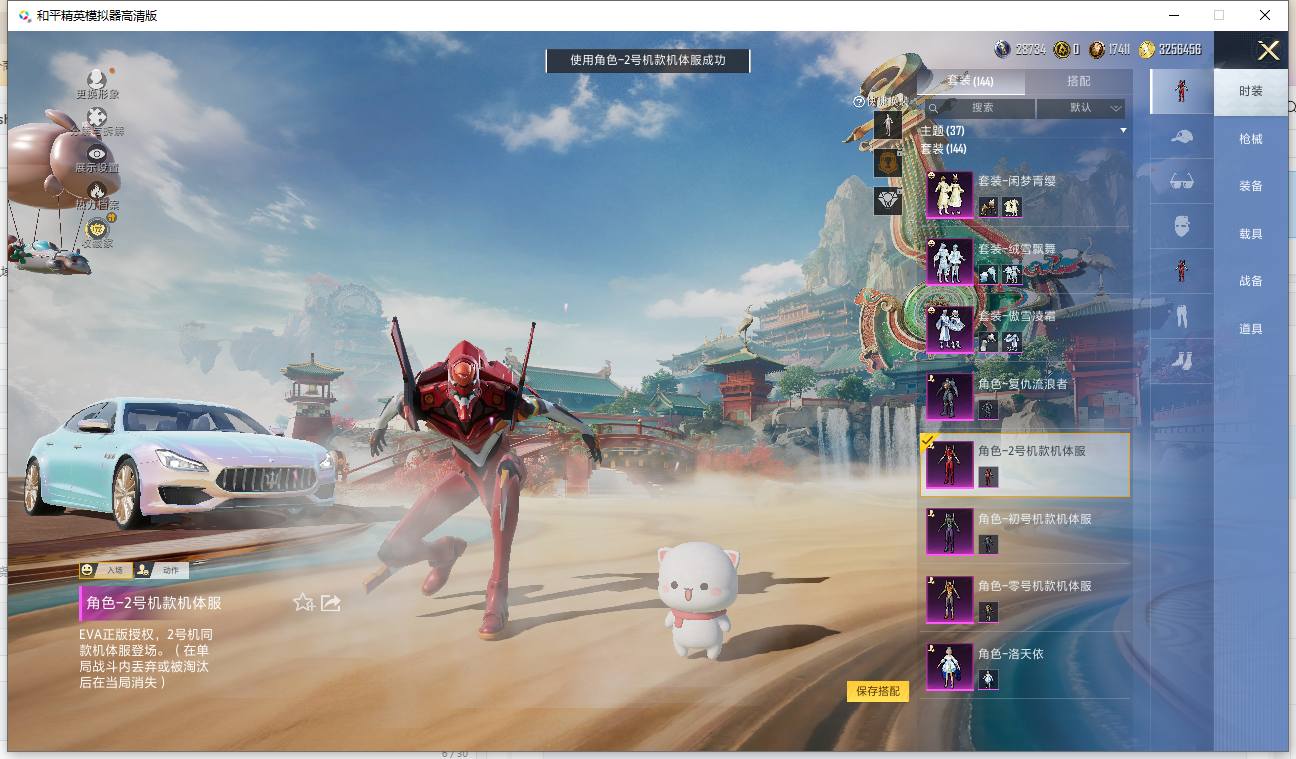Select the top red full-suit slot icon
This screenshot has width=1296, height=759.
1181,91
